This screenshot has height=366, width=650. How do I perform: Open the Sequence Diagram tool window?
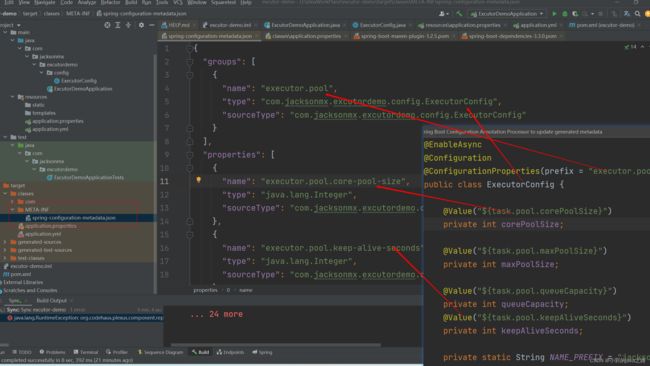coord(160,352)
